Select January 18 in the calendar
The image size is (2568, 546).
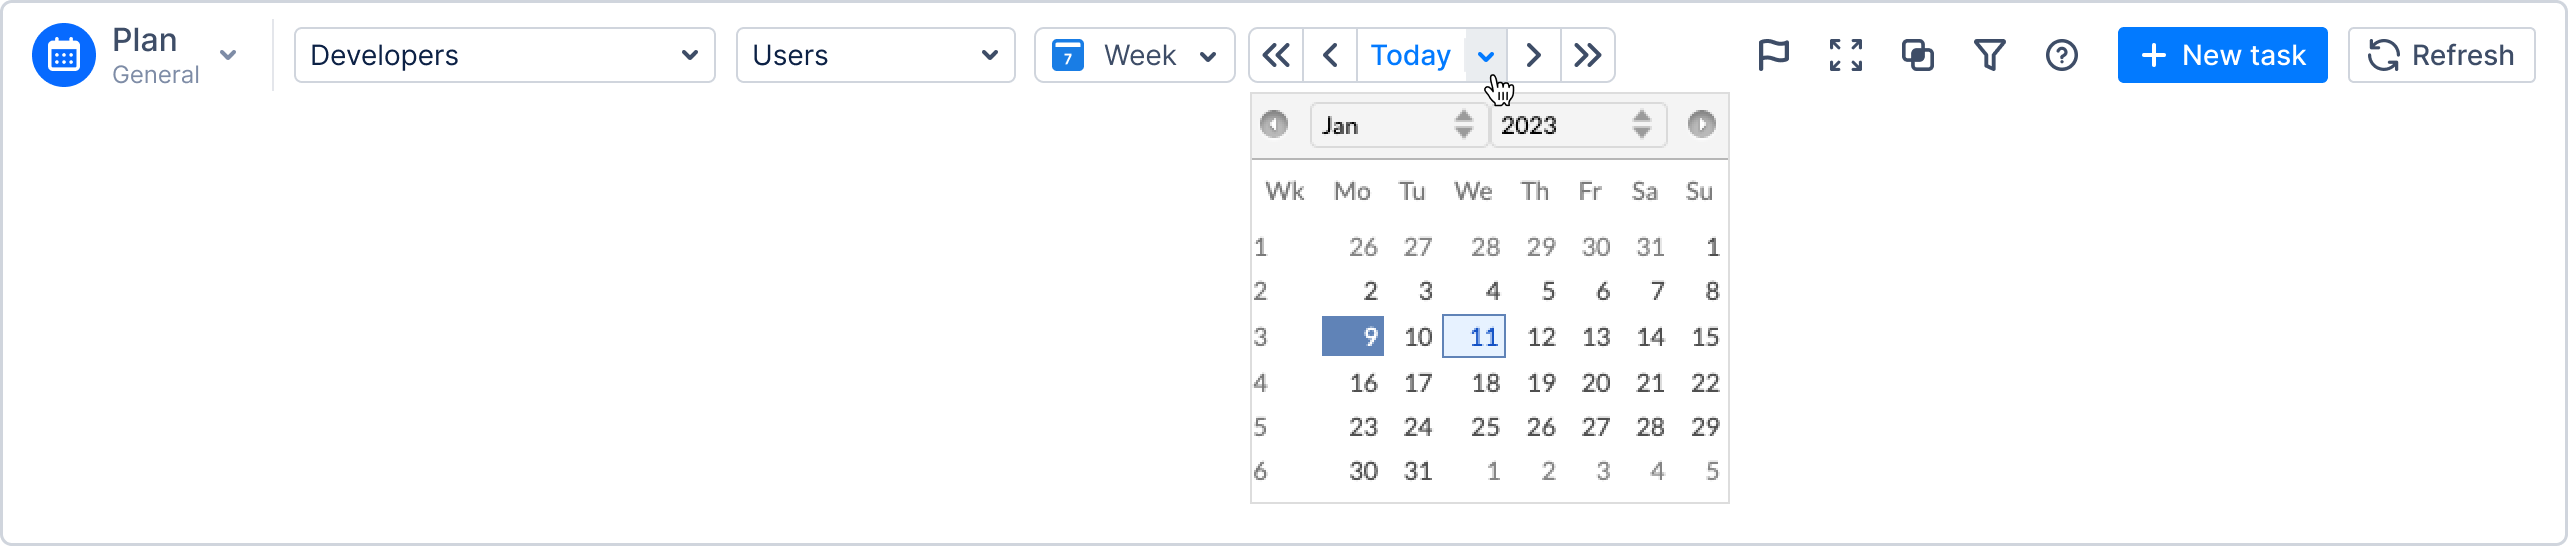(x=1485, y=383)
